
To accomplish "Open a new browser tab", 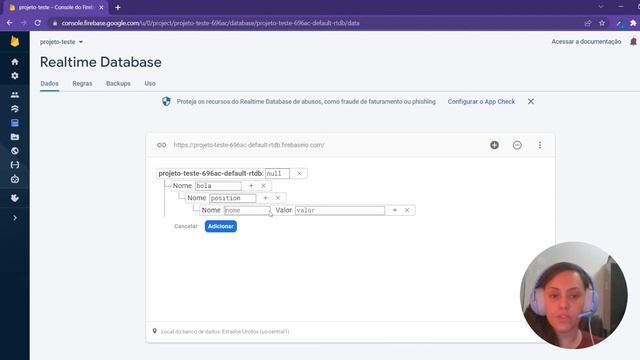I will (x=118, y=7).
